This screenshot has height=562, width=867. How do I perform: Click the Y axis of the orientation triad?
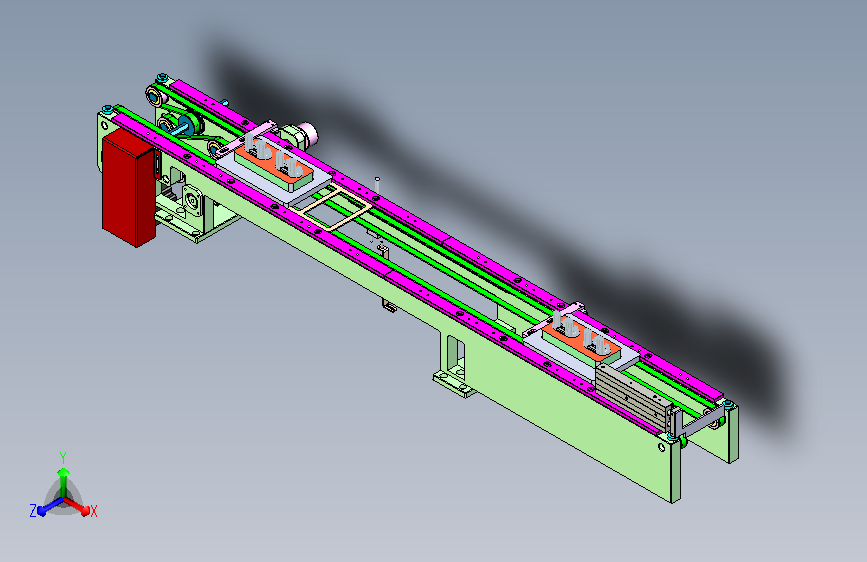coord(64,477)
